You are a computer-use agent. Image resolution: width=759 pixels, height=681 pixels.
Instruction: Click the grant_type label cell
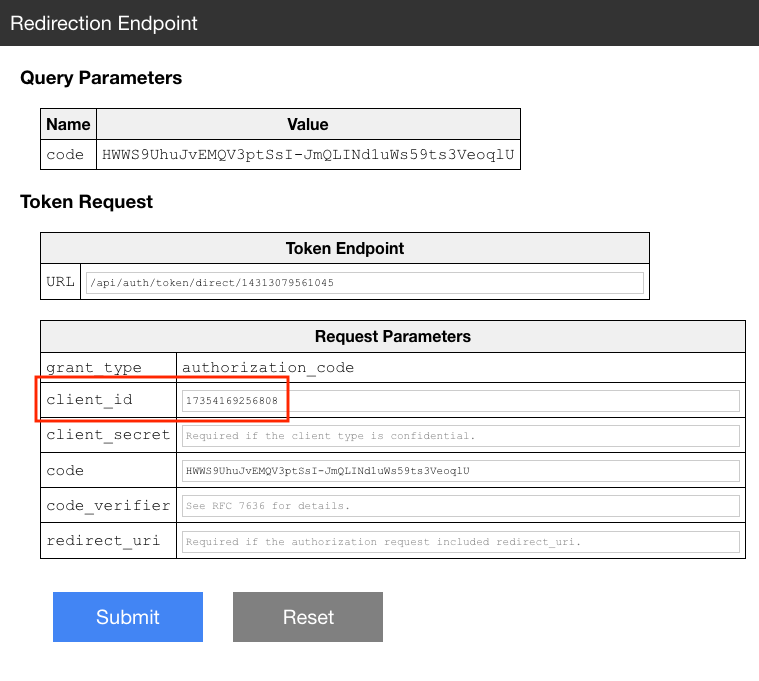pyautogui.click(x=108, y=368)
